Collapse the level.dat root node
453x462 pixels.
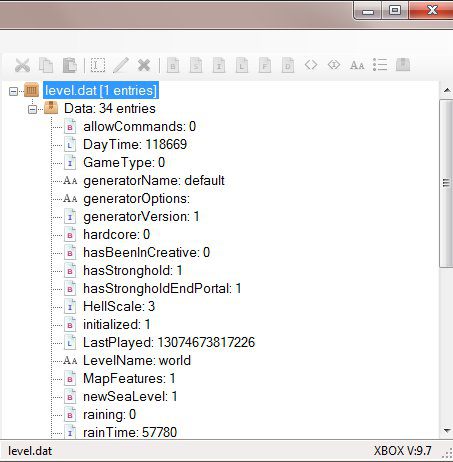coord(13,91)
